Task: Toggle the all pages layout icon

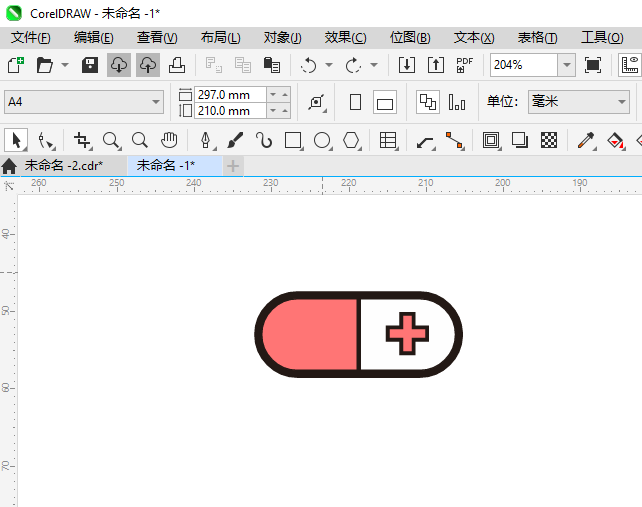Action: click(428, 102)
